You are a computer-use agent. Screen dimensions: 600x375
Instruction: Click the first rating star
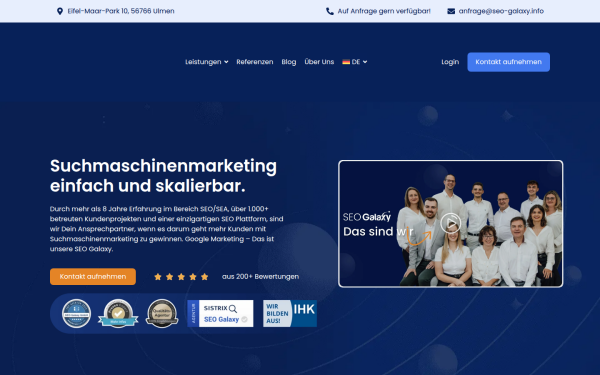[x=158, y=277]
